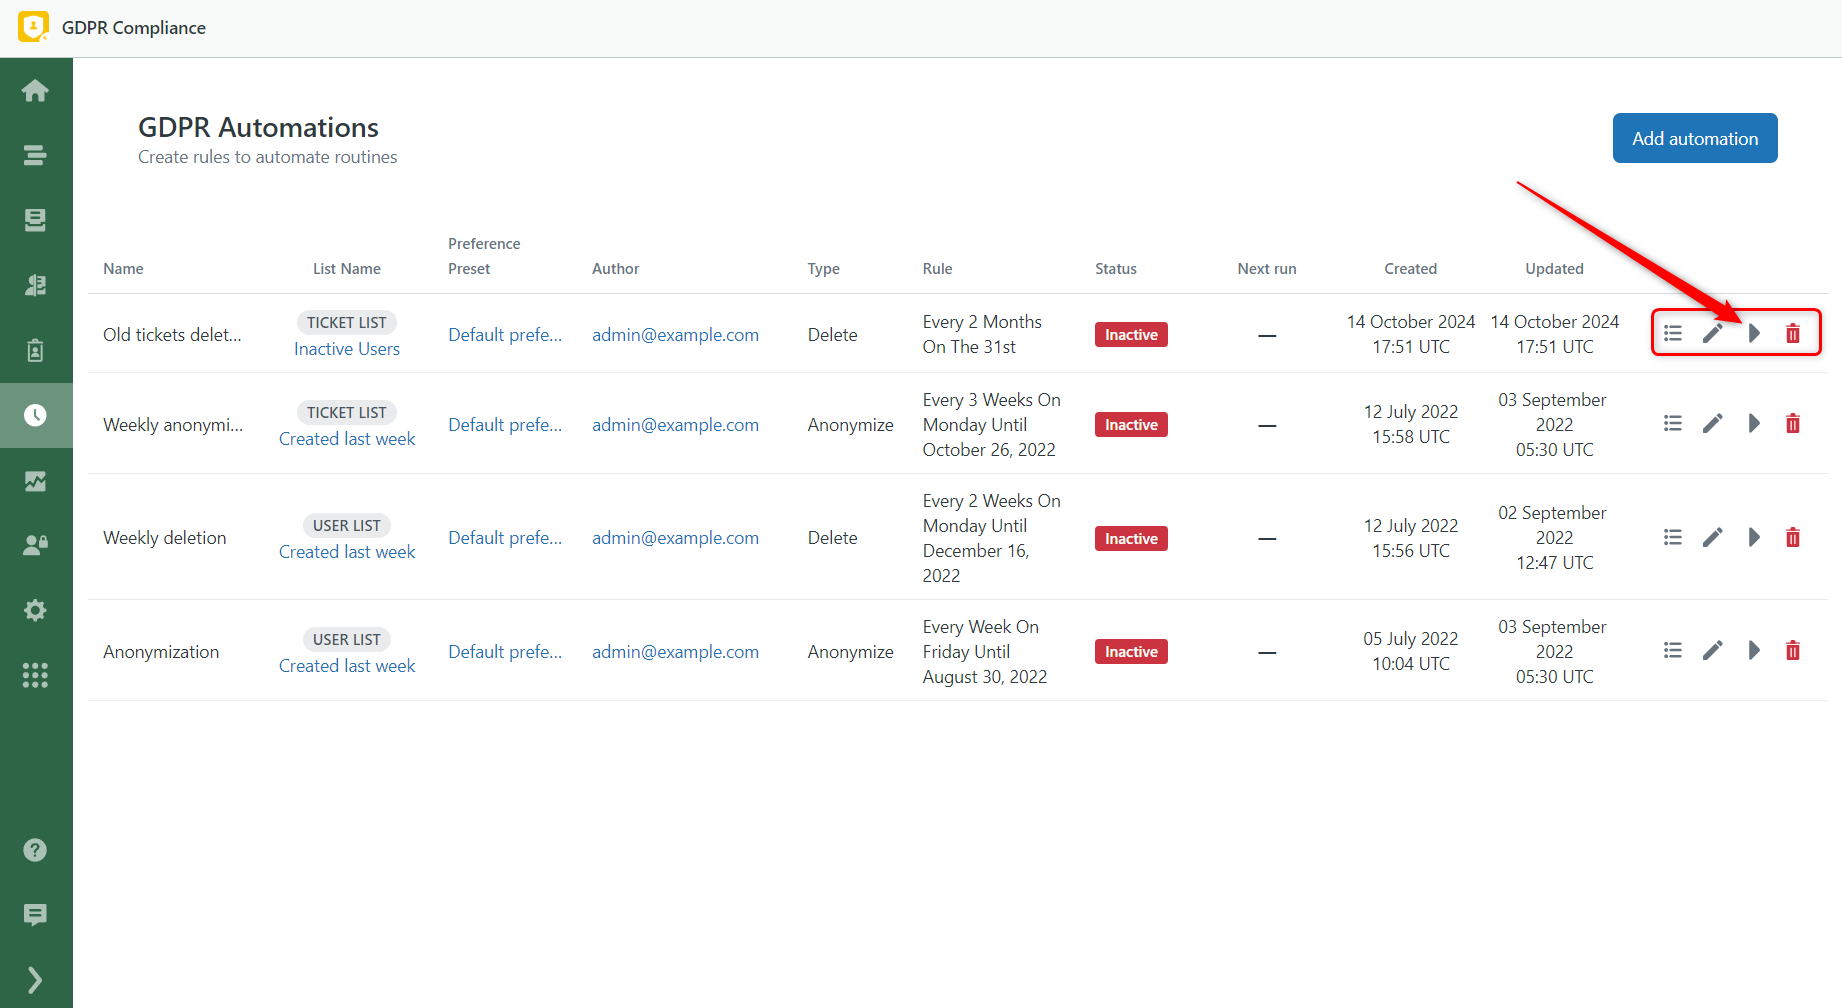Screen dimensions: 1842x1008
Task: Open Default preference preset in Old tickets row
Action: pyautogui.click(x=505, y=335)
